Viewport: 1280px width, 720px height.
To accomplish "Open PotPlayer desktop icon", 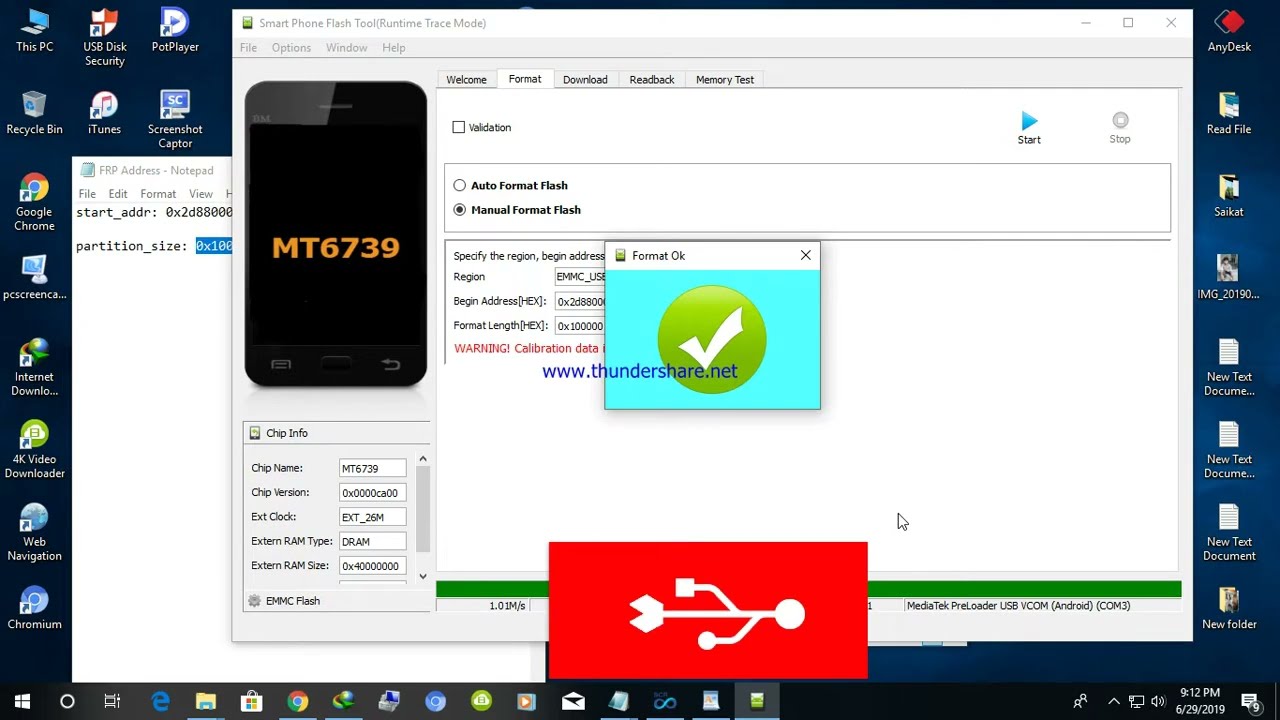I will coord(175,30).
